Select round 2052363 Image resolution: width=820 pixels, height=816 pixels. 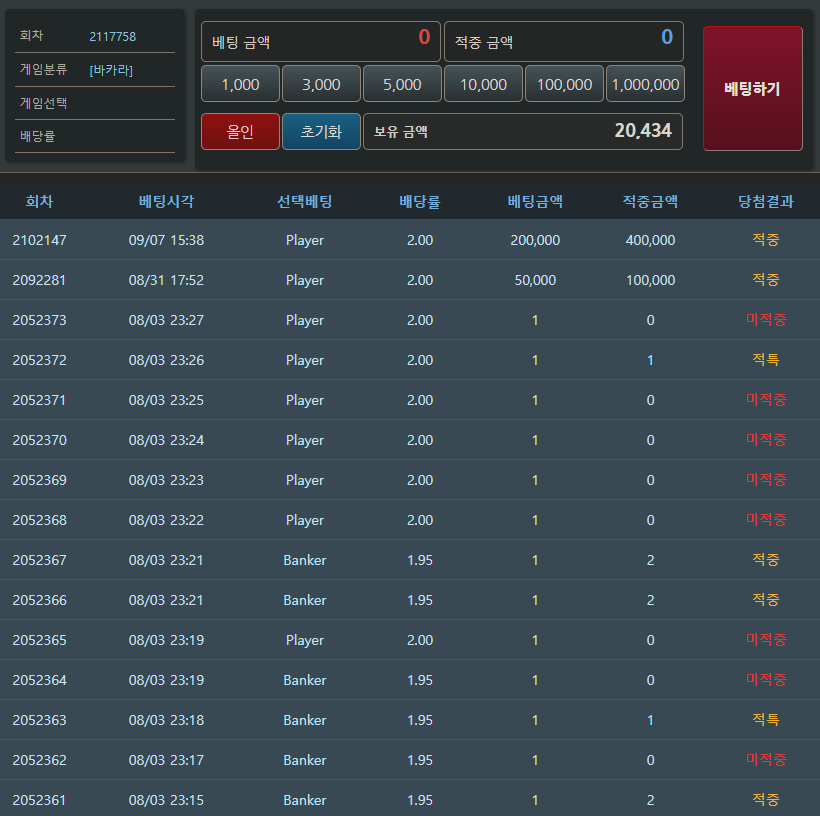(39, 720)
